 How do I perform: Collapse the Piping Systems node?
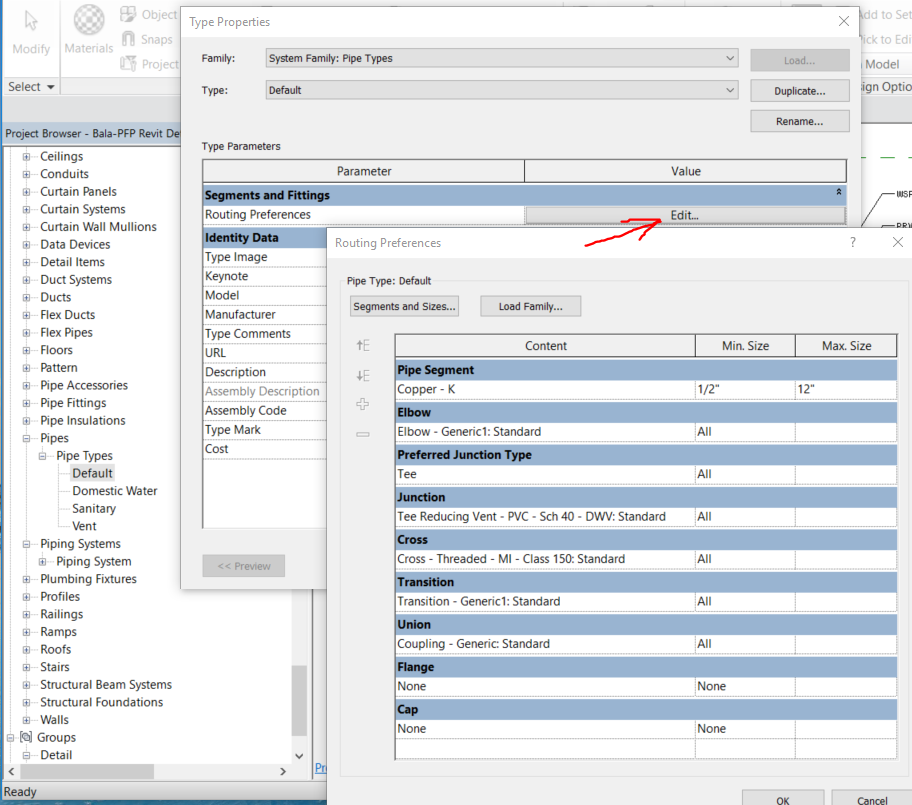tap(26, 544)
